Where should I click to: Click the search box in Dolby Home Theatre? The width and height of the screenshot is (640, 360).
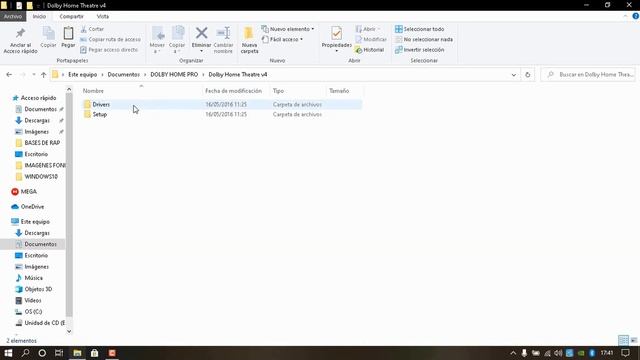(588, 75)
